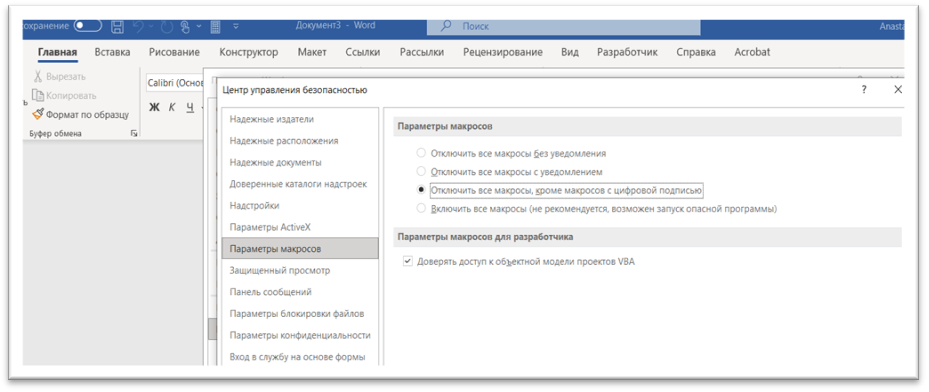Open the Справка ribbon tab

696,52
